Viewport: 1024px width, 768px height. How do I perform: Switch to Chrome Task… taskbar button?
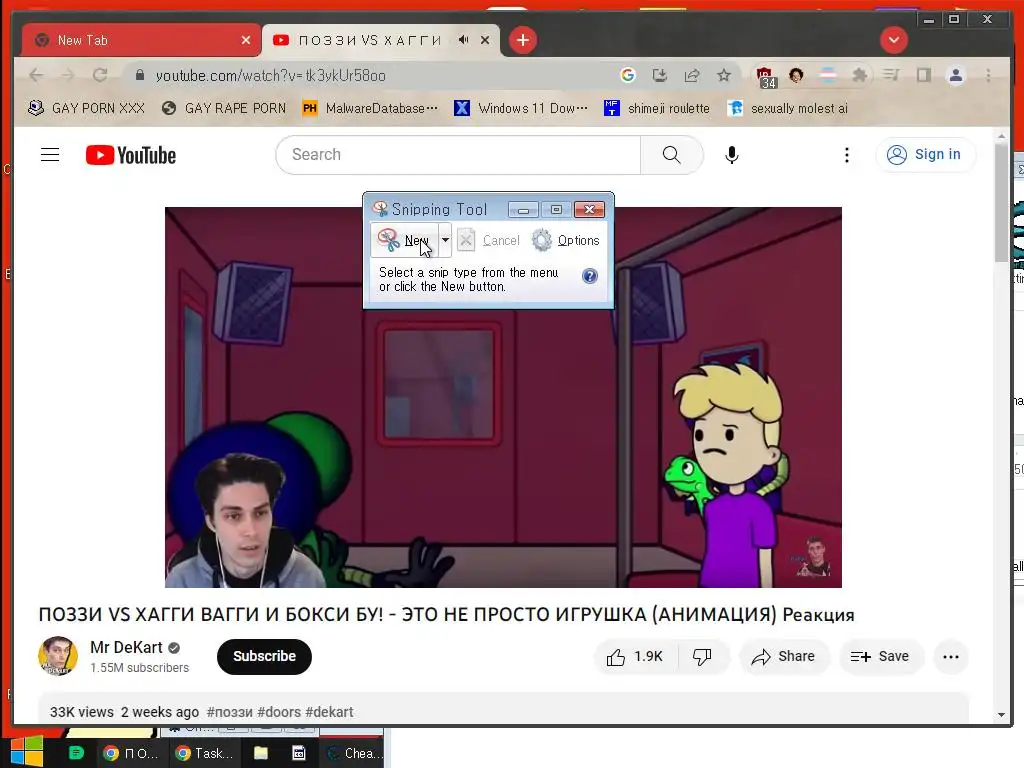[x=204, y=753]
